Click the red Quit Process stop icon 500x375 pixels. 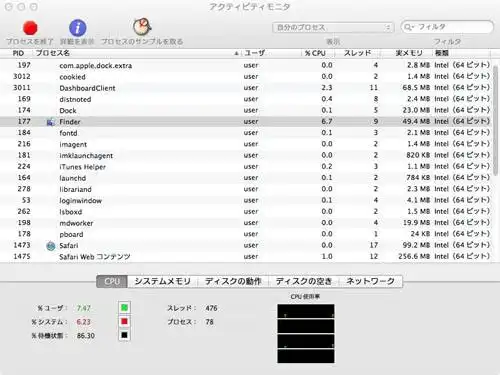[30, 28]
